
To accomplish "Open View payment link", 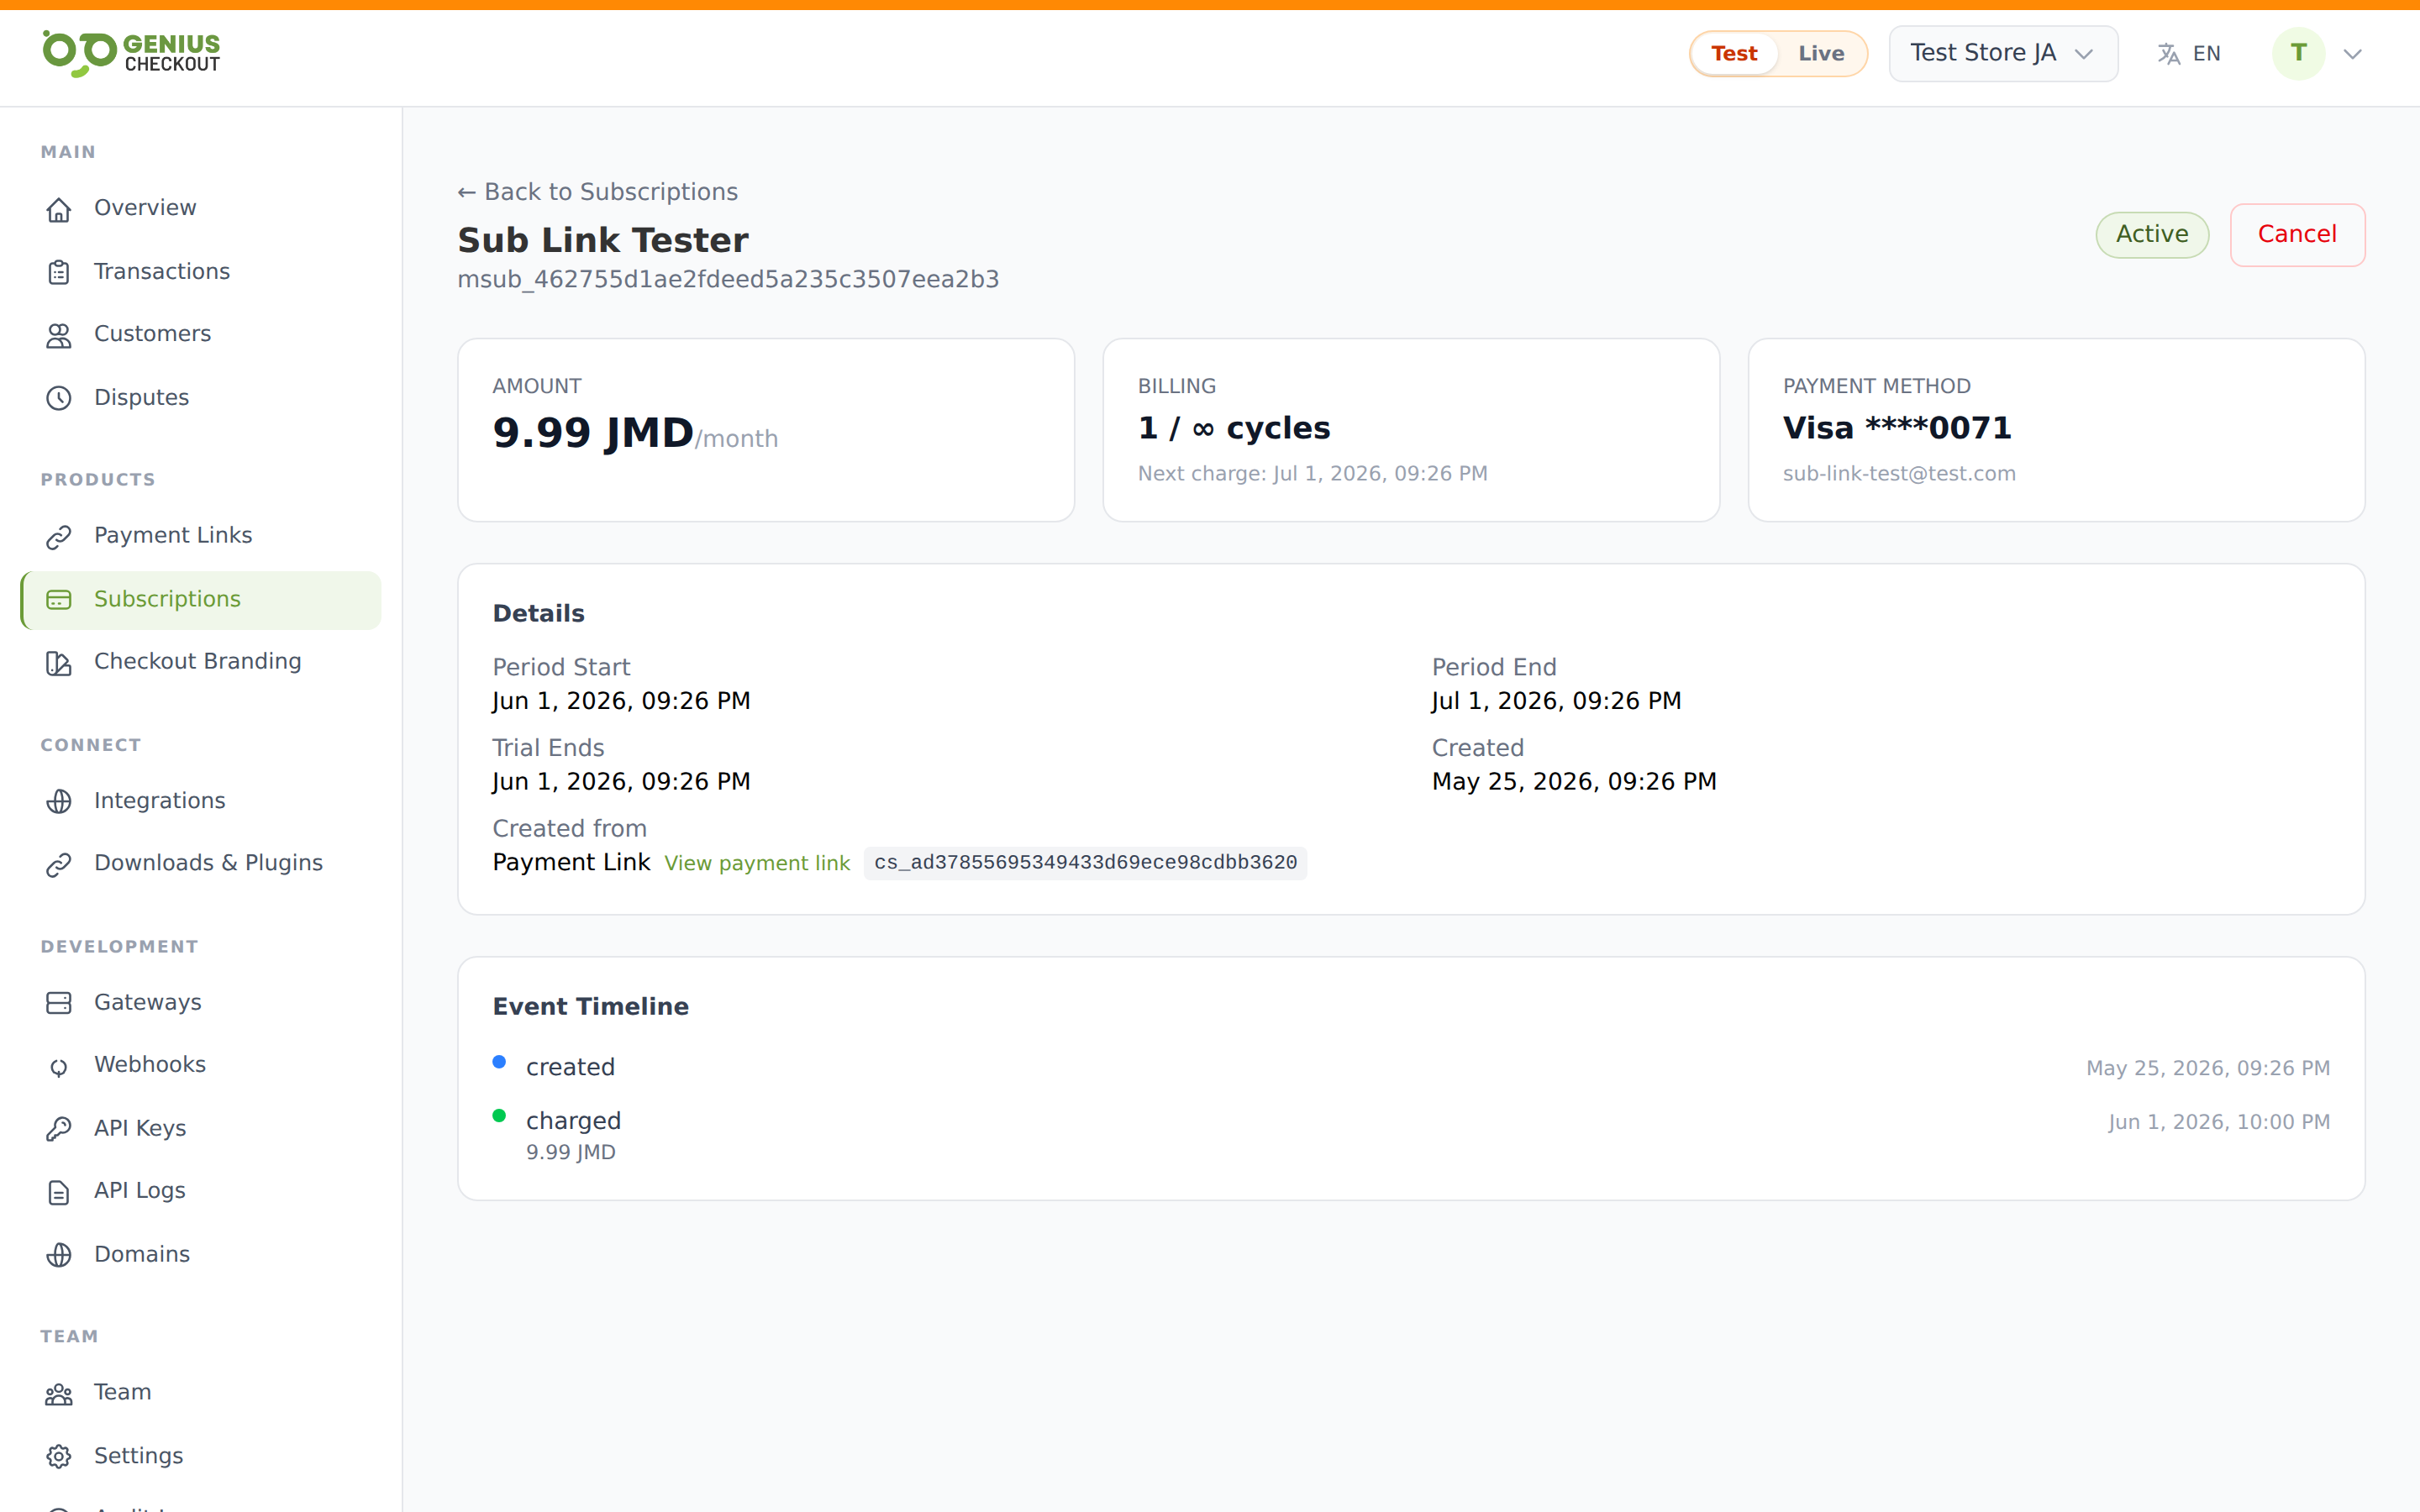I will (x=756, y=863).
